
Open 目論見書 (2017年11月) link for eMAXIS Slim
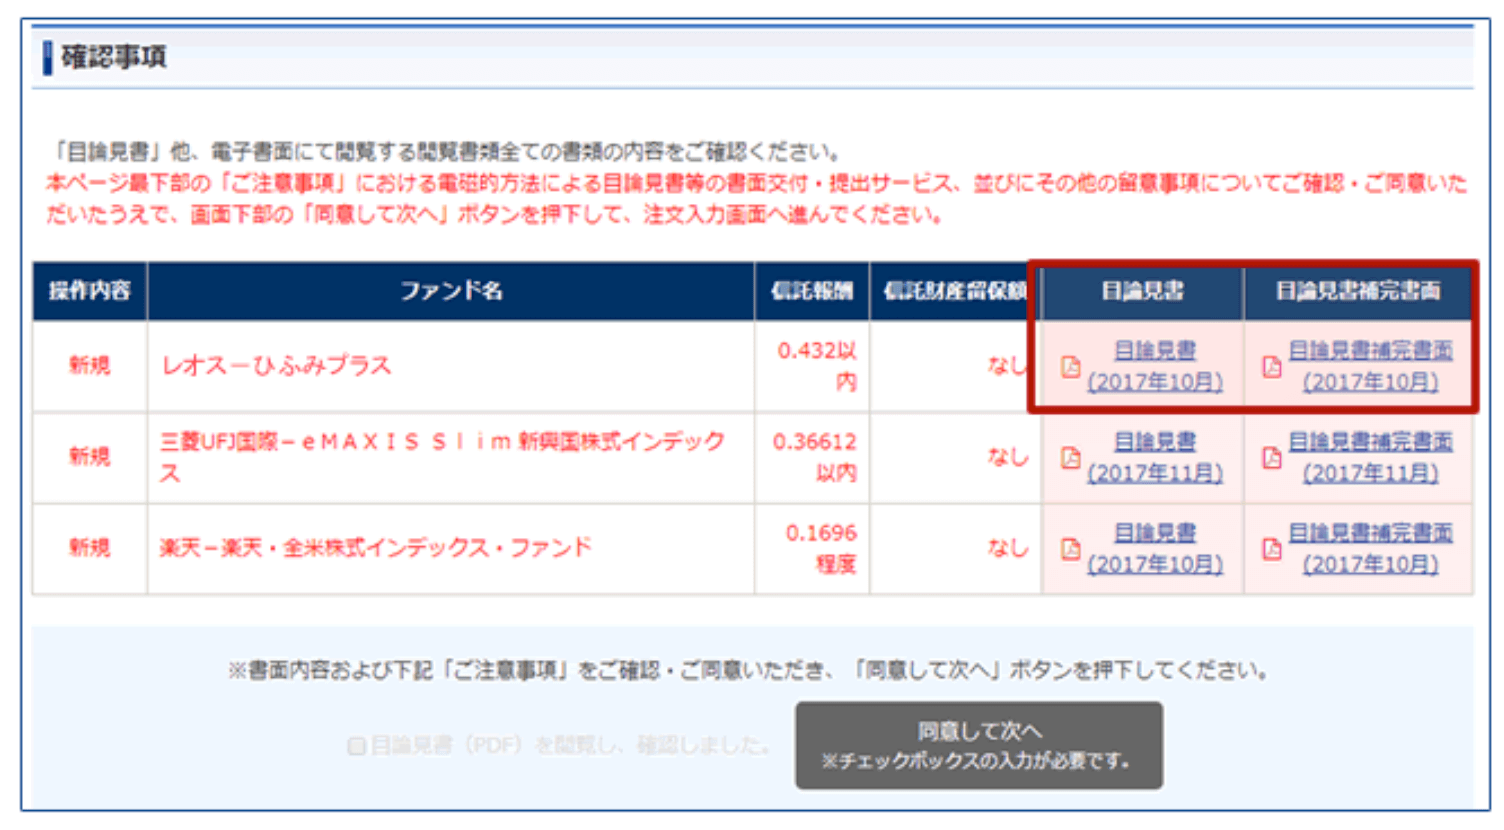(x=1155, y=457)
